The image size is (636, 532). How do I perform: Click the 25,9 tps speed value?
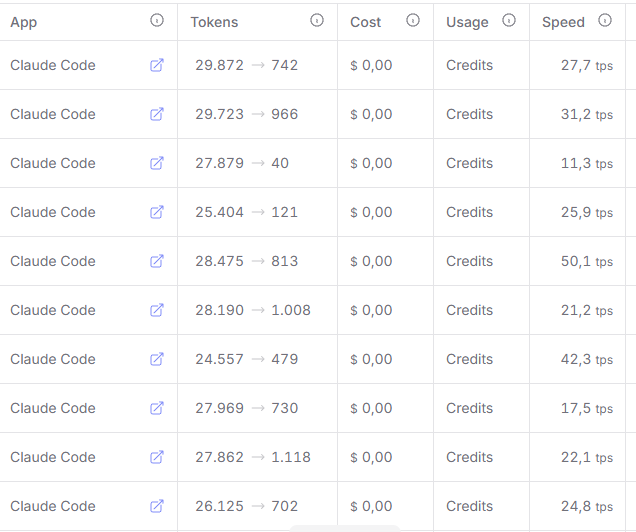[587, 212]
